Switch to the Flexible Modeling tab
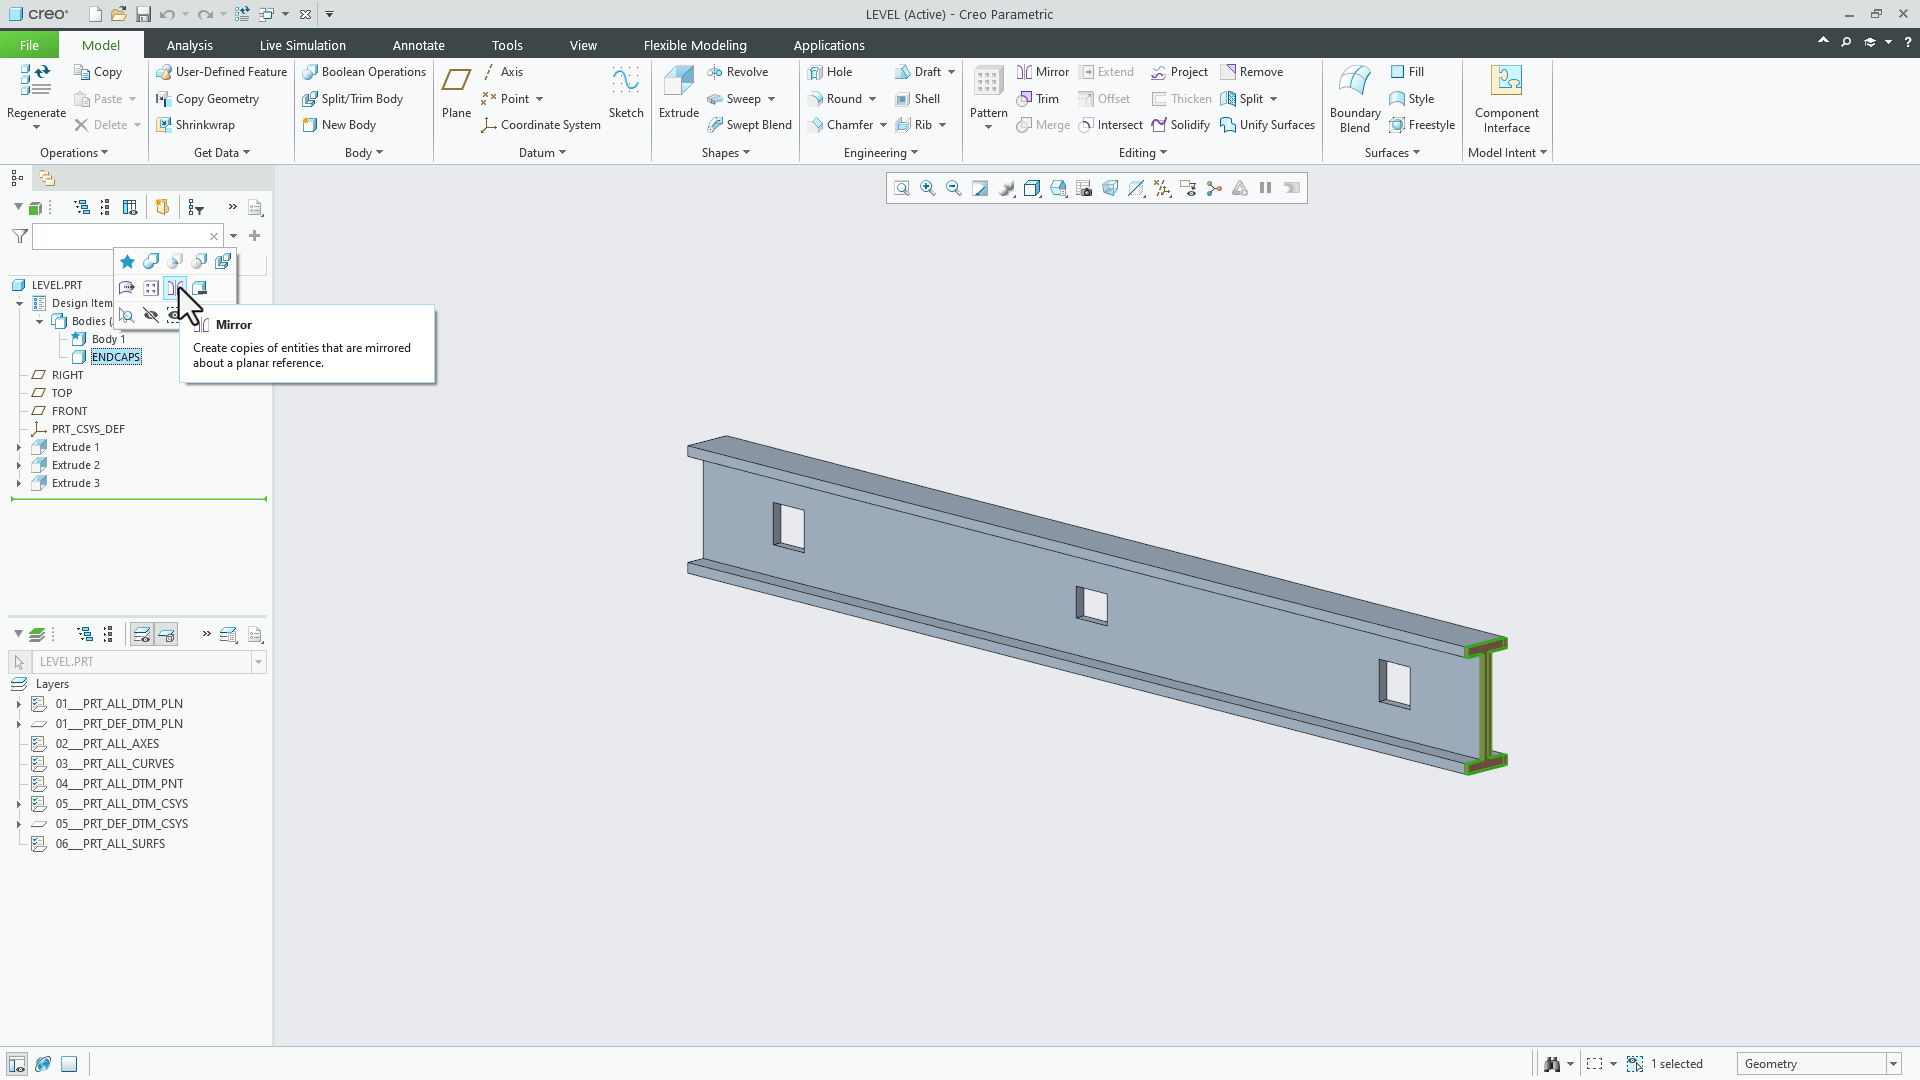1920x1080 pixels. [x=695, y=45]
